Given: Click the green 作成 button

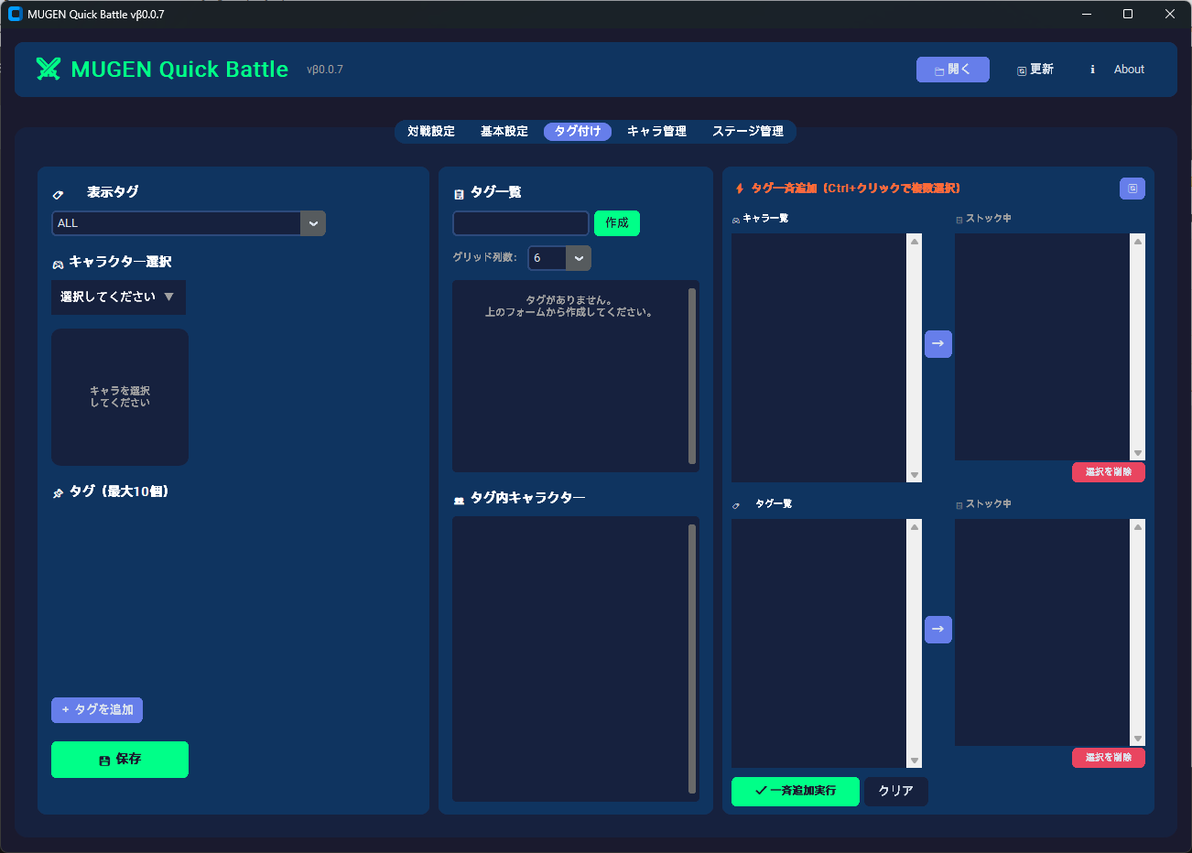Looking at the screenshot, I should click(617, 224).
